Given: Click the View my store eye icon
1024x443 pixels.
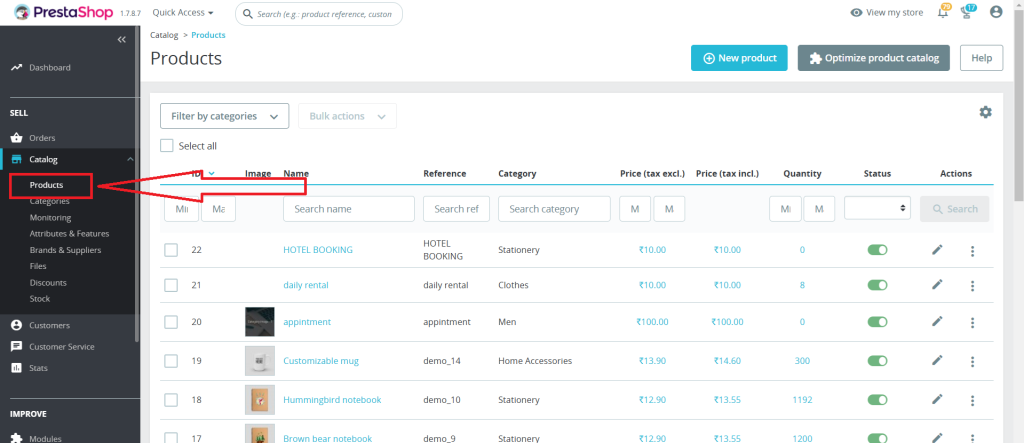Looking at the screenshot, I should (x=856, y=12).
